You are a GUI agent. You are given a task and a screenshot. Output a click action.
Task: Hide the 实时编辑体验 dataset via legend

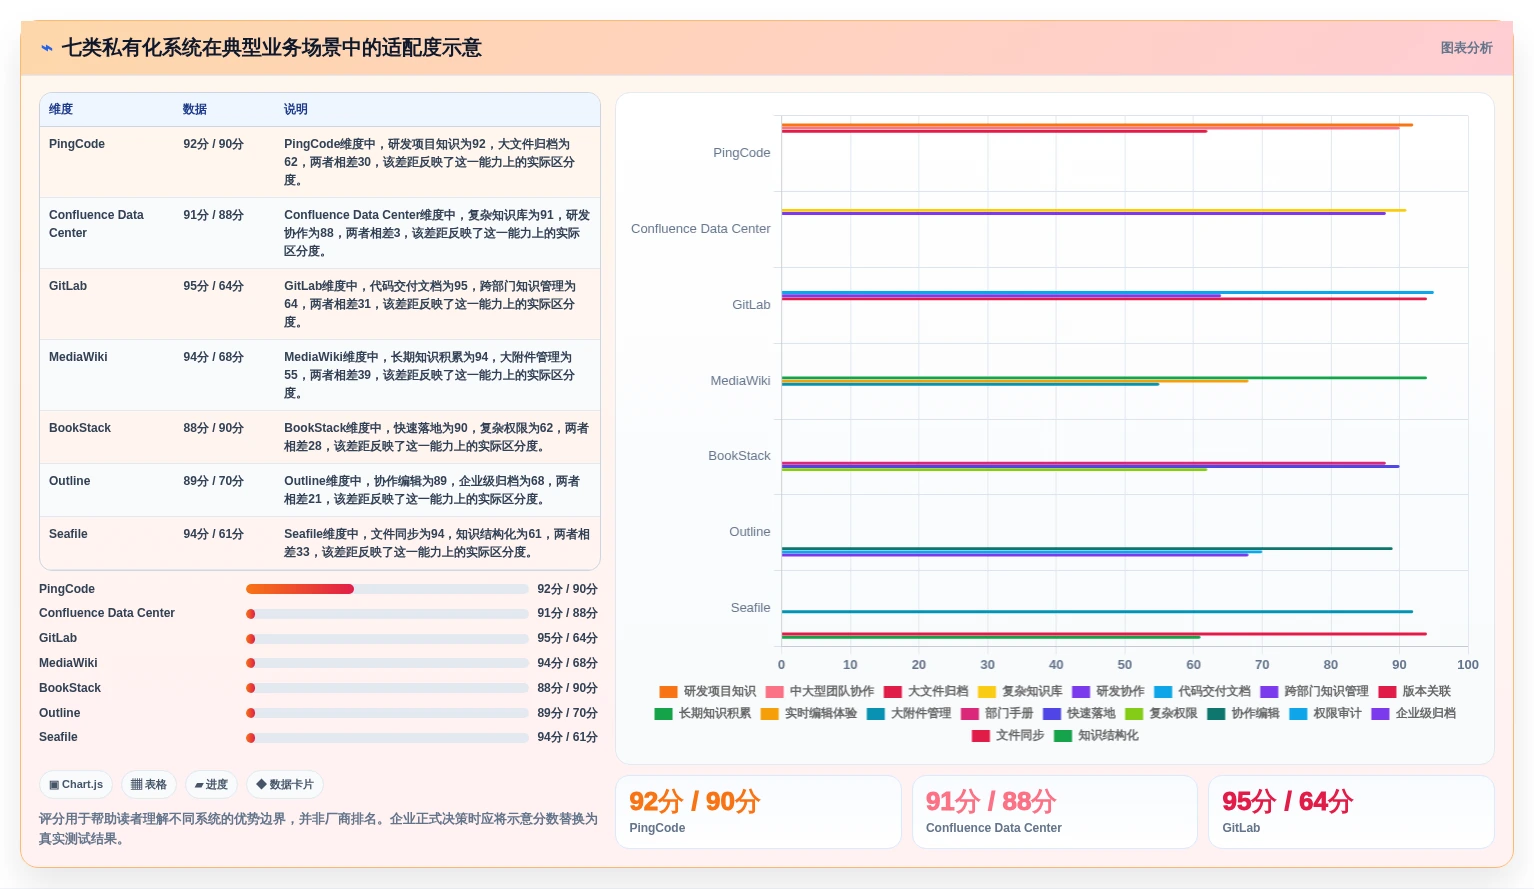809,713
